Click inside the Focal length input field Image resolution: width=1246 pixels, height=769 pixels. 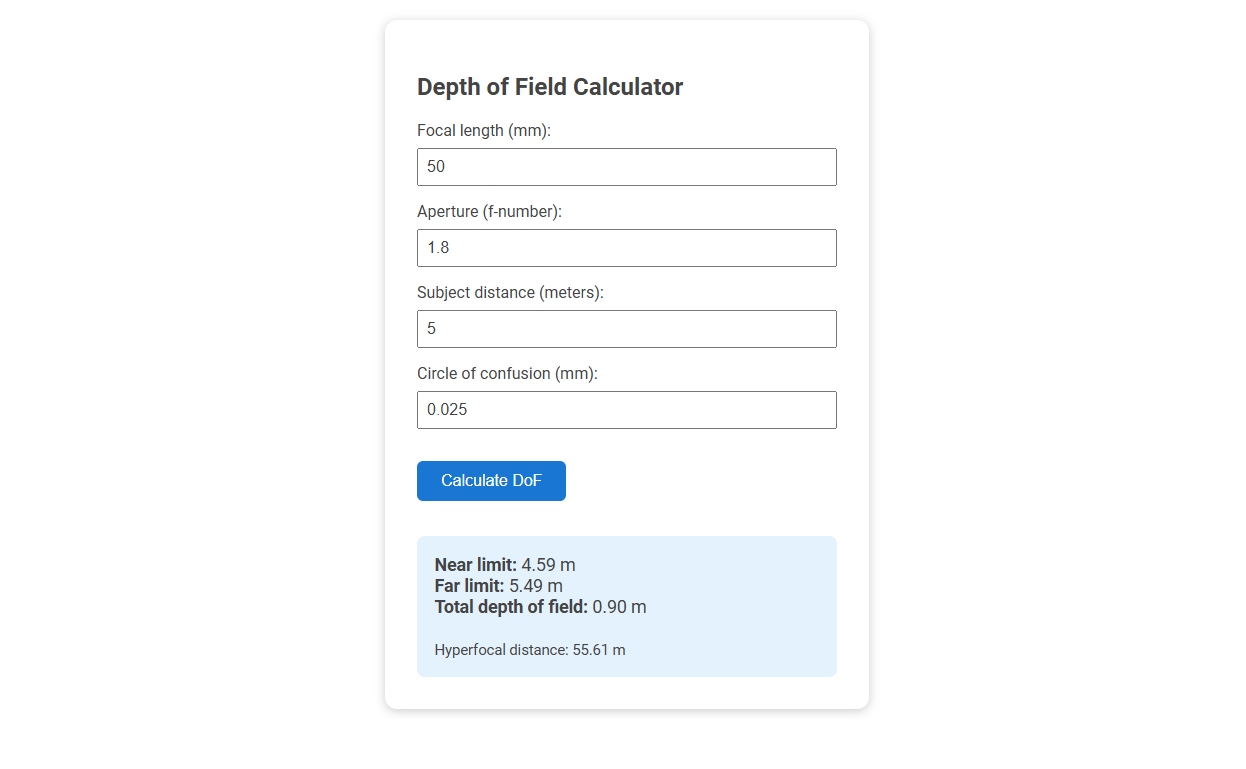[626, 166]
